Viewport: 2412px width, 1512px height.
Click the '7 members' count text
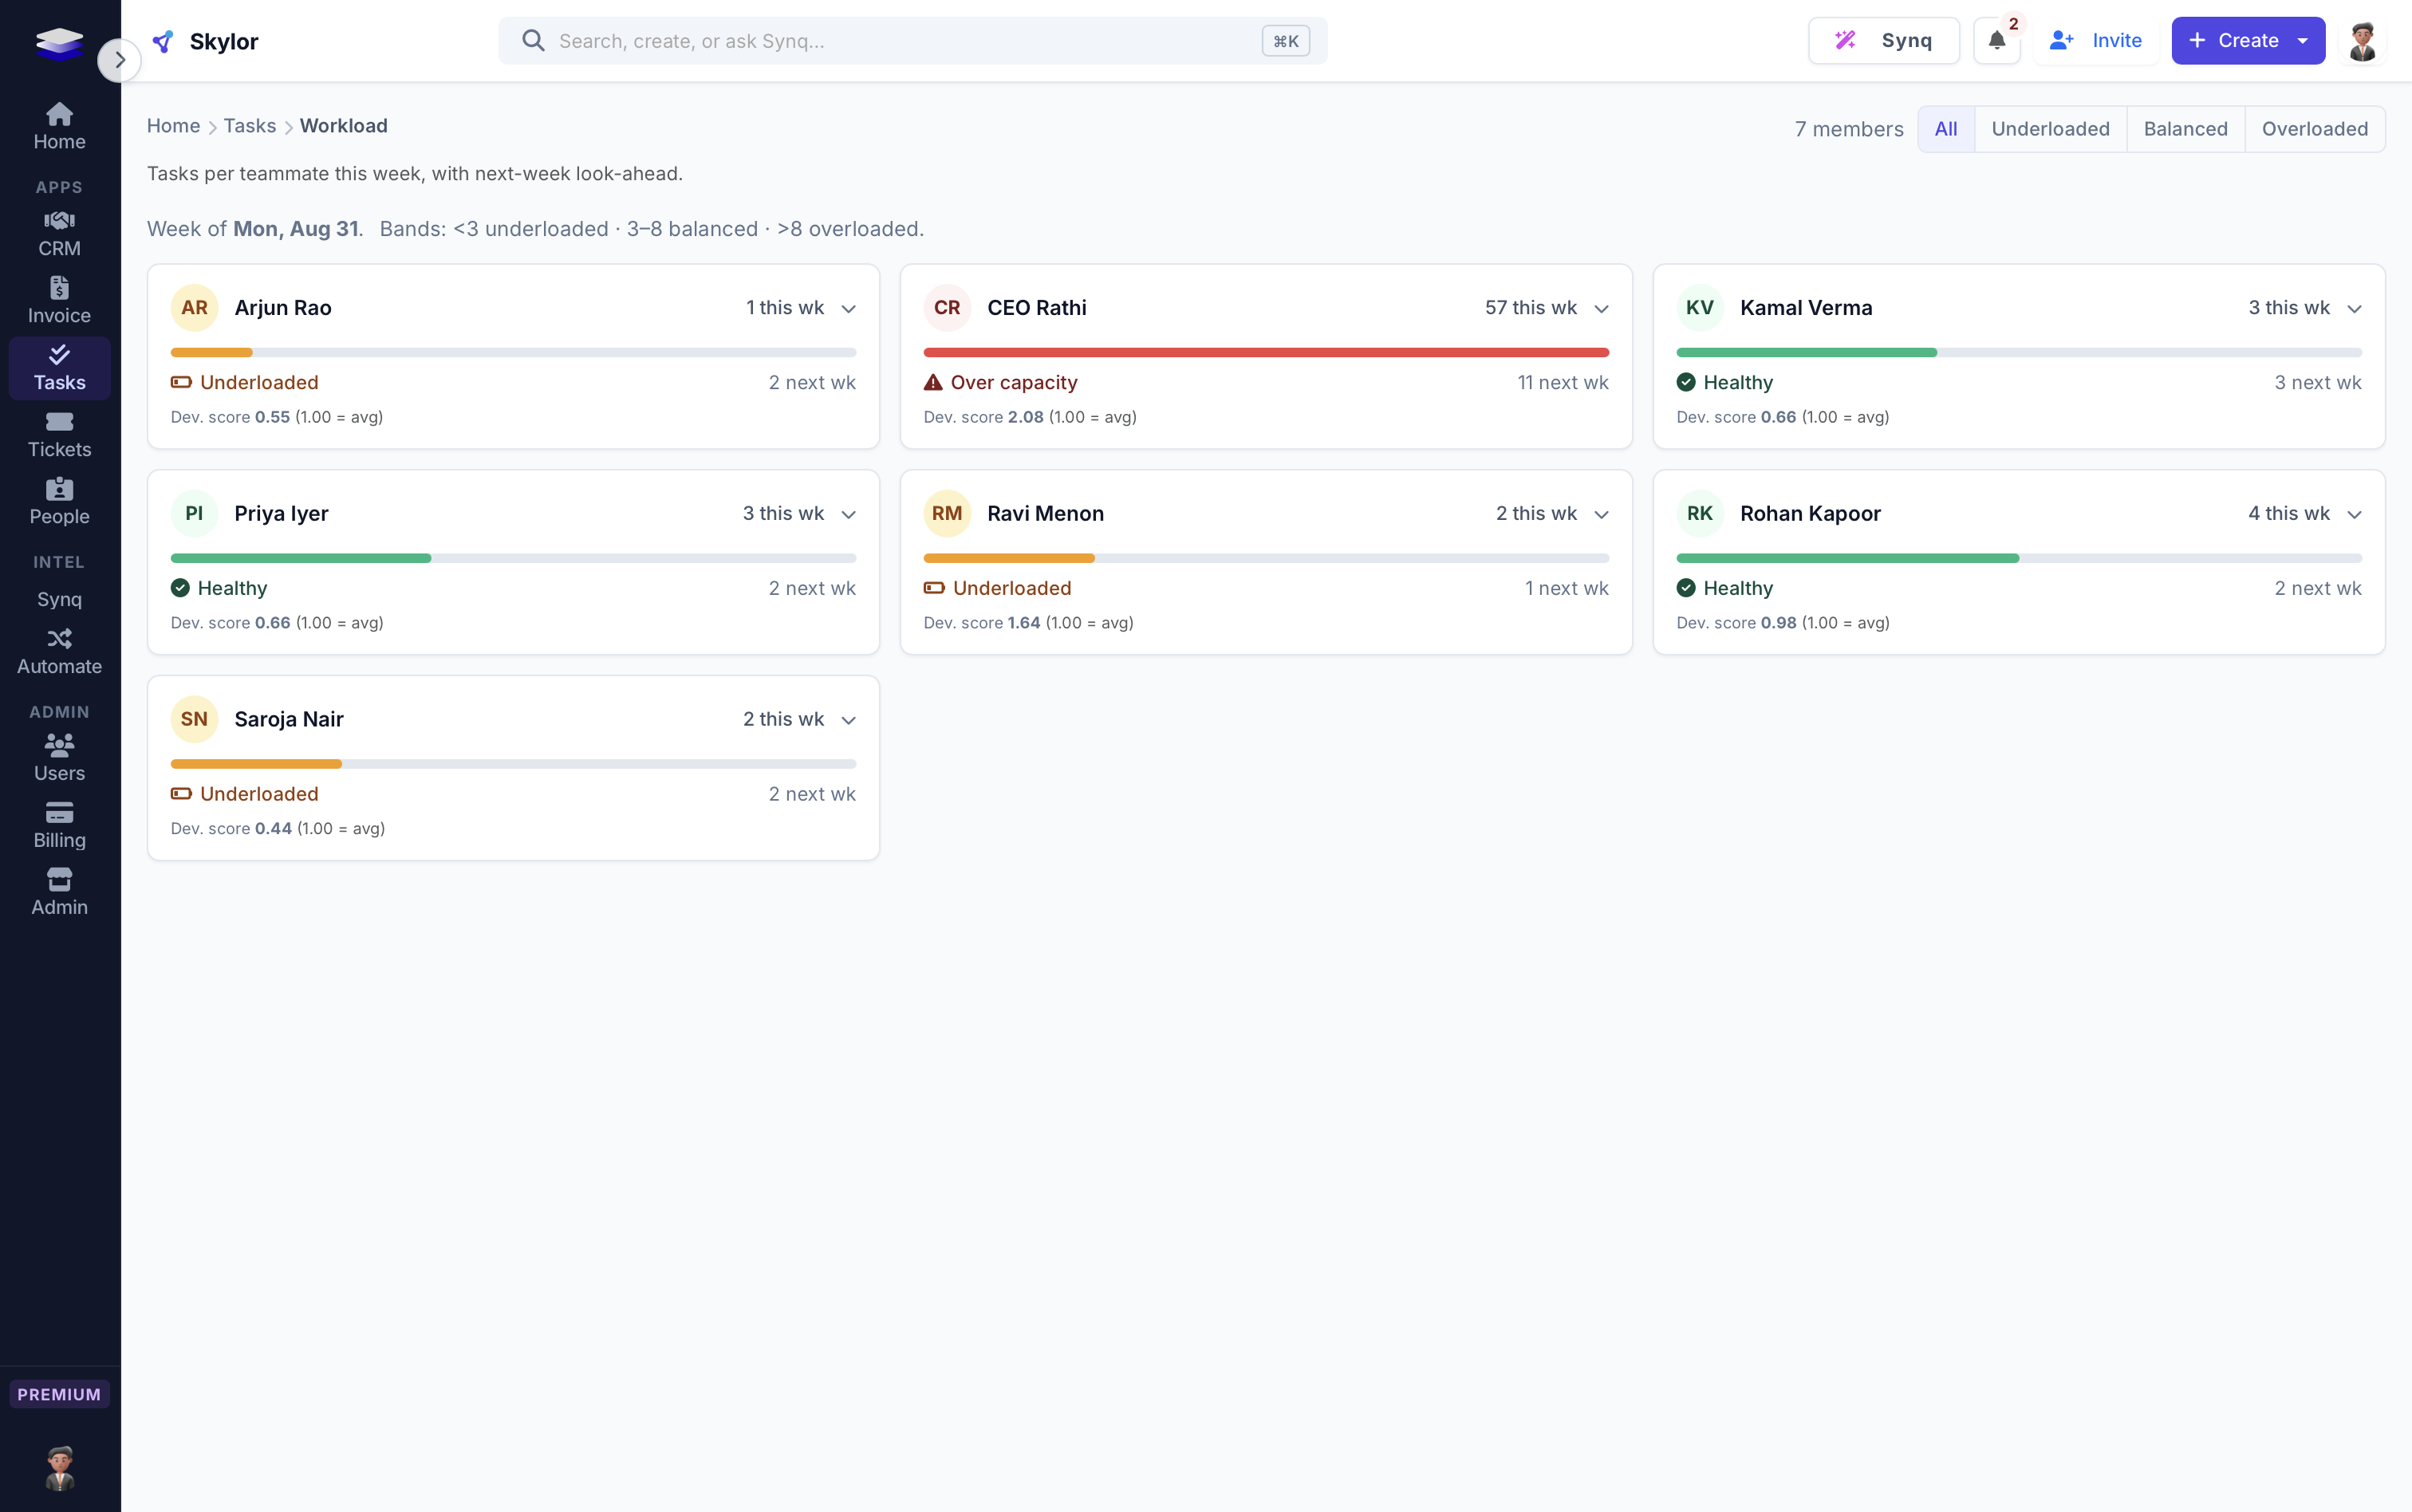1848,129
